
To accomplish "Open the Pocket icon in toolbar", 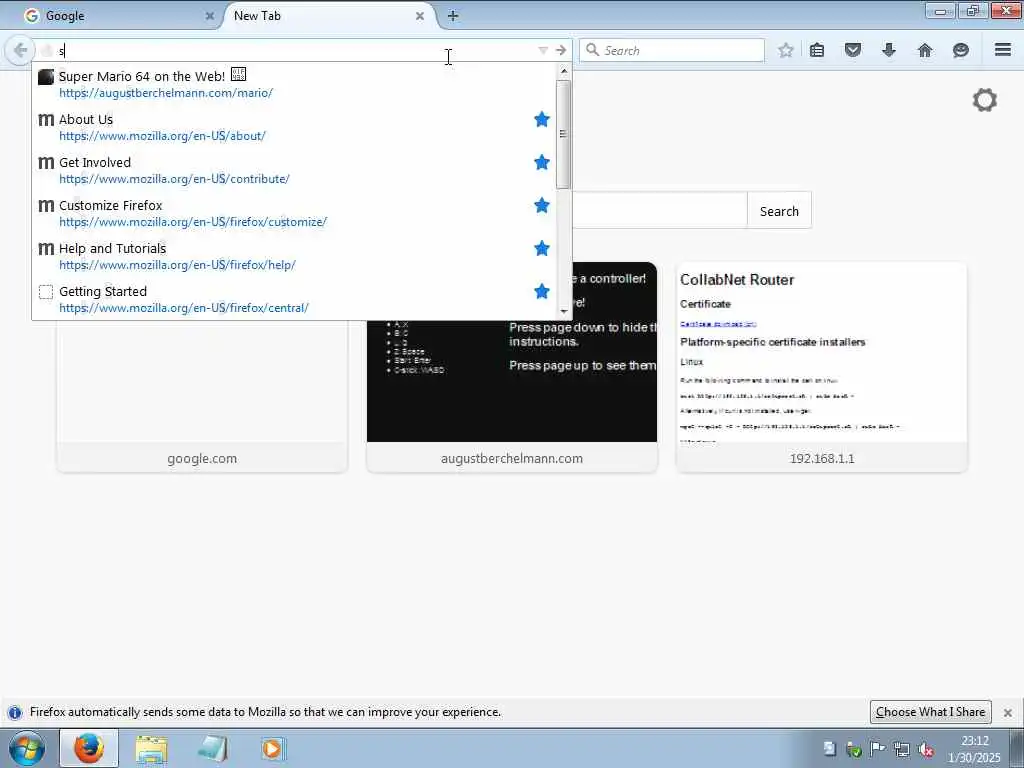I will (x=853, y=50).
